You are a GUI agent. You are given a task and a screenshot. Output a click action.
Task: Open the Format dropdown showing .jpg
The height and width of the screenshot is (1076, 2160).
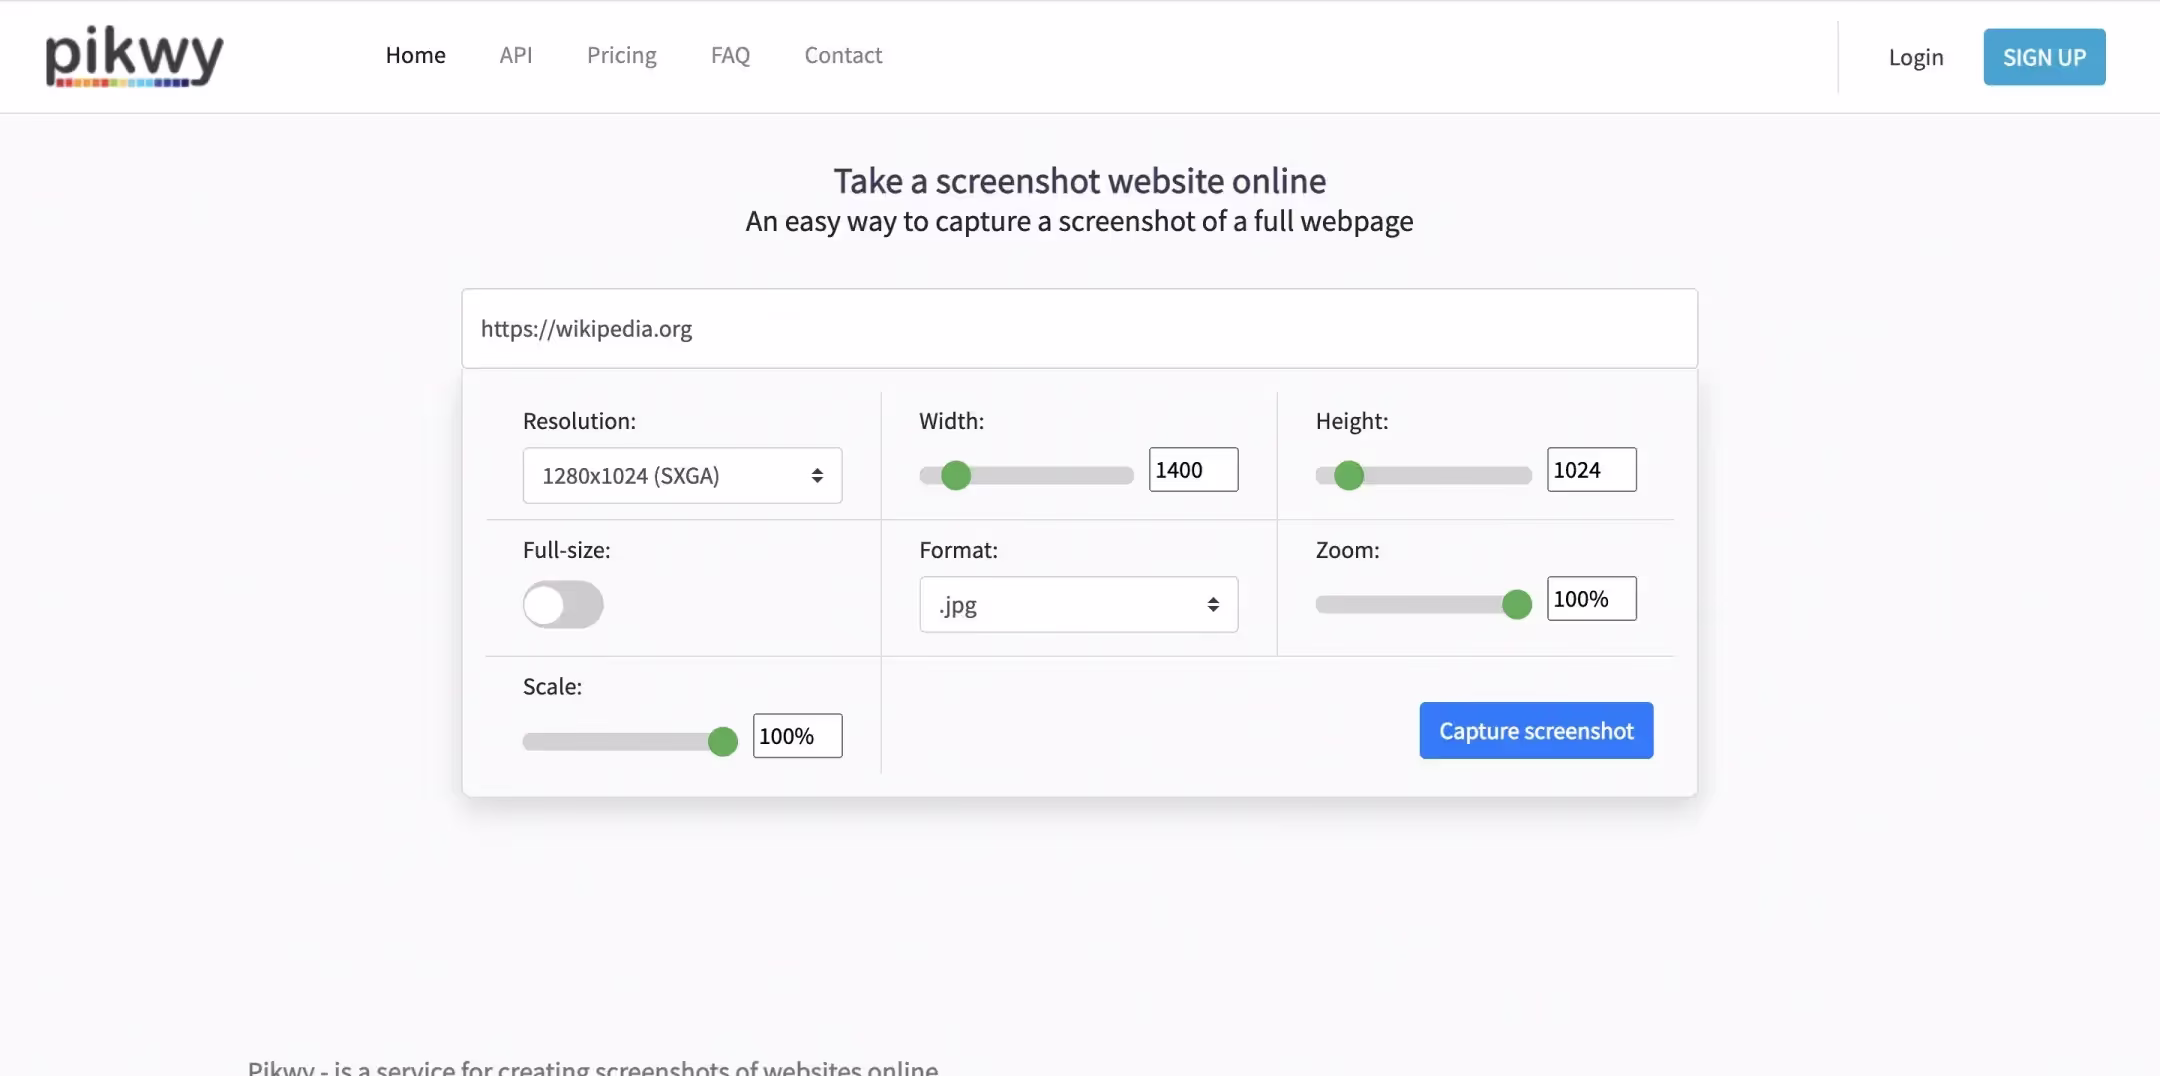(x=1078, y=605)
